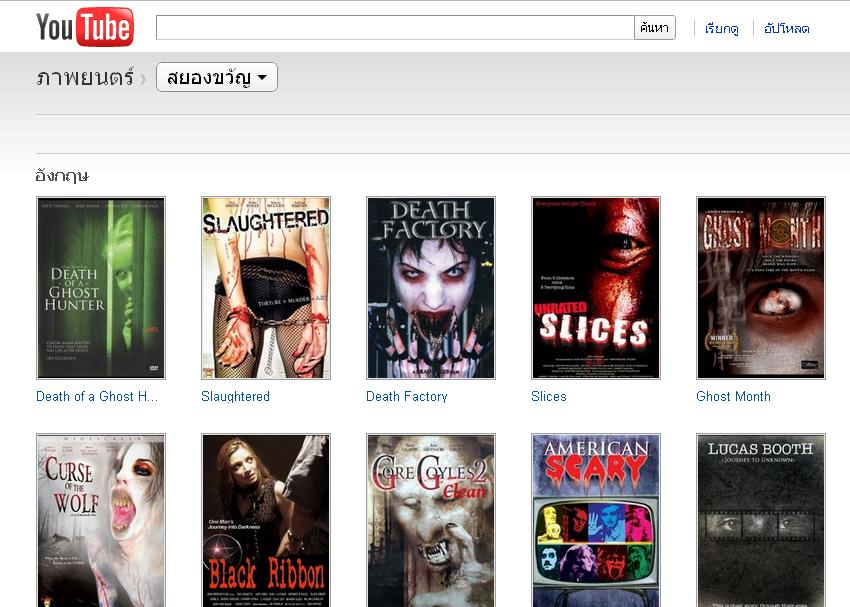Screen dimensions: 850x607
Task: Open the Black Ribbon poster
Action: [266, 520]
